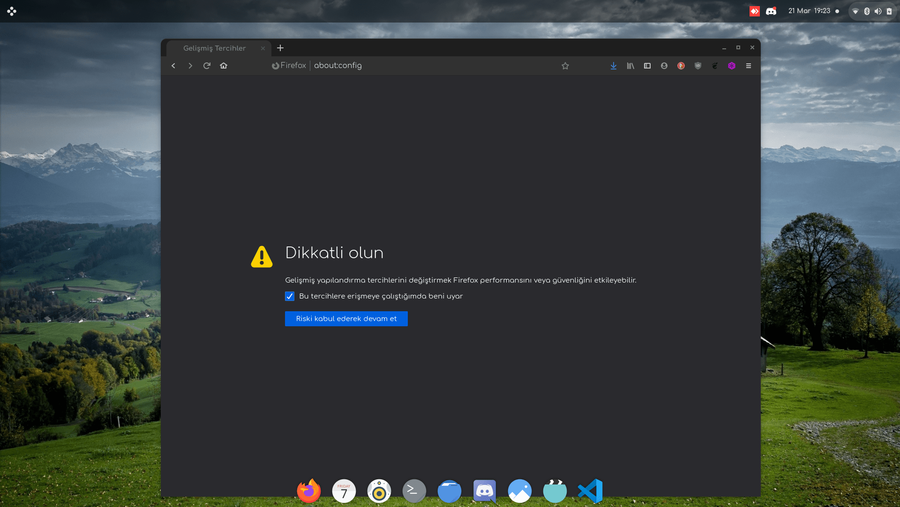Launch Visual Studio Code from the dock
The height and width of the screenshot is (507, 900).
pos(590,491)
